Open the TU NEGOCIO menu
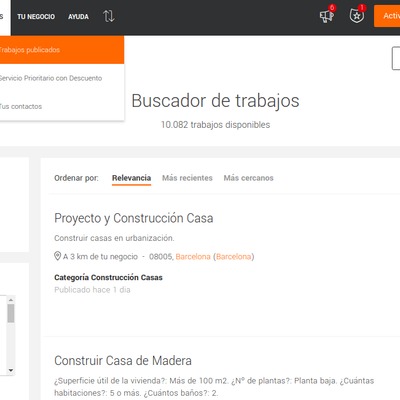 coord(36,17)
